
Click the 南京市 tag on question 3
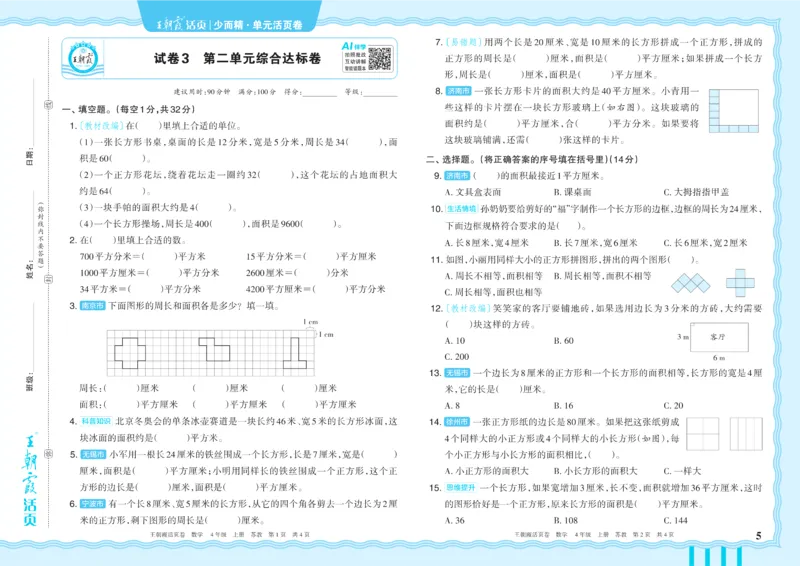(x=93, y=306)
